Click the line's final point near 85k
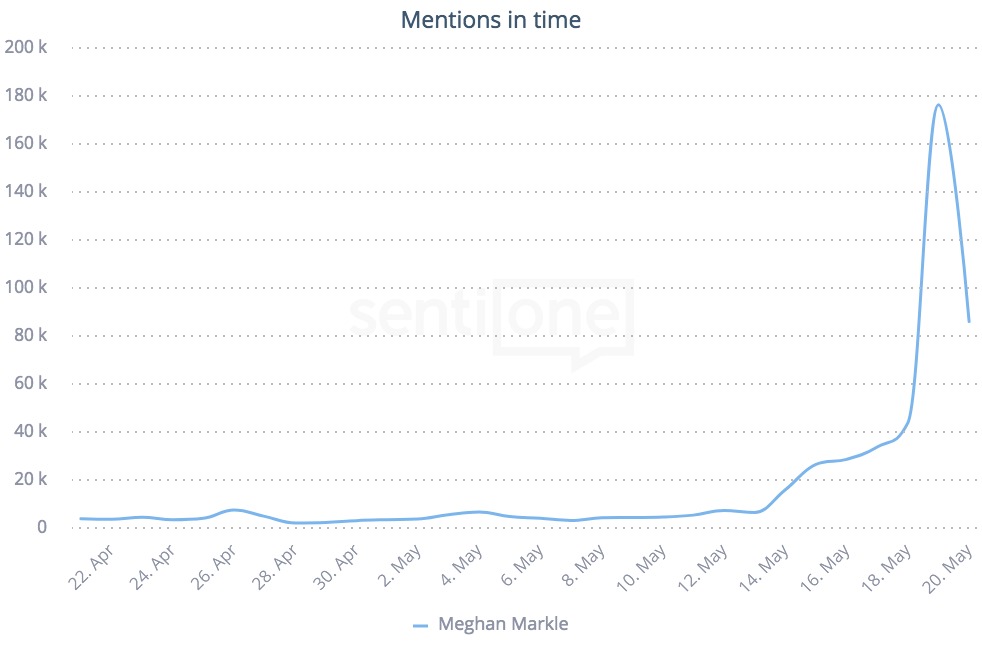Screen dimensions: 982x652 click(x=968, y=322)
